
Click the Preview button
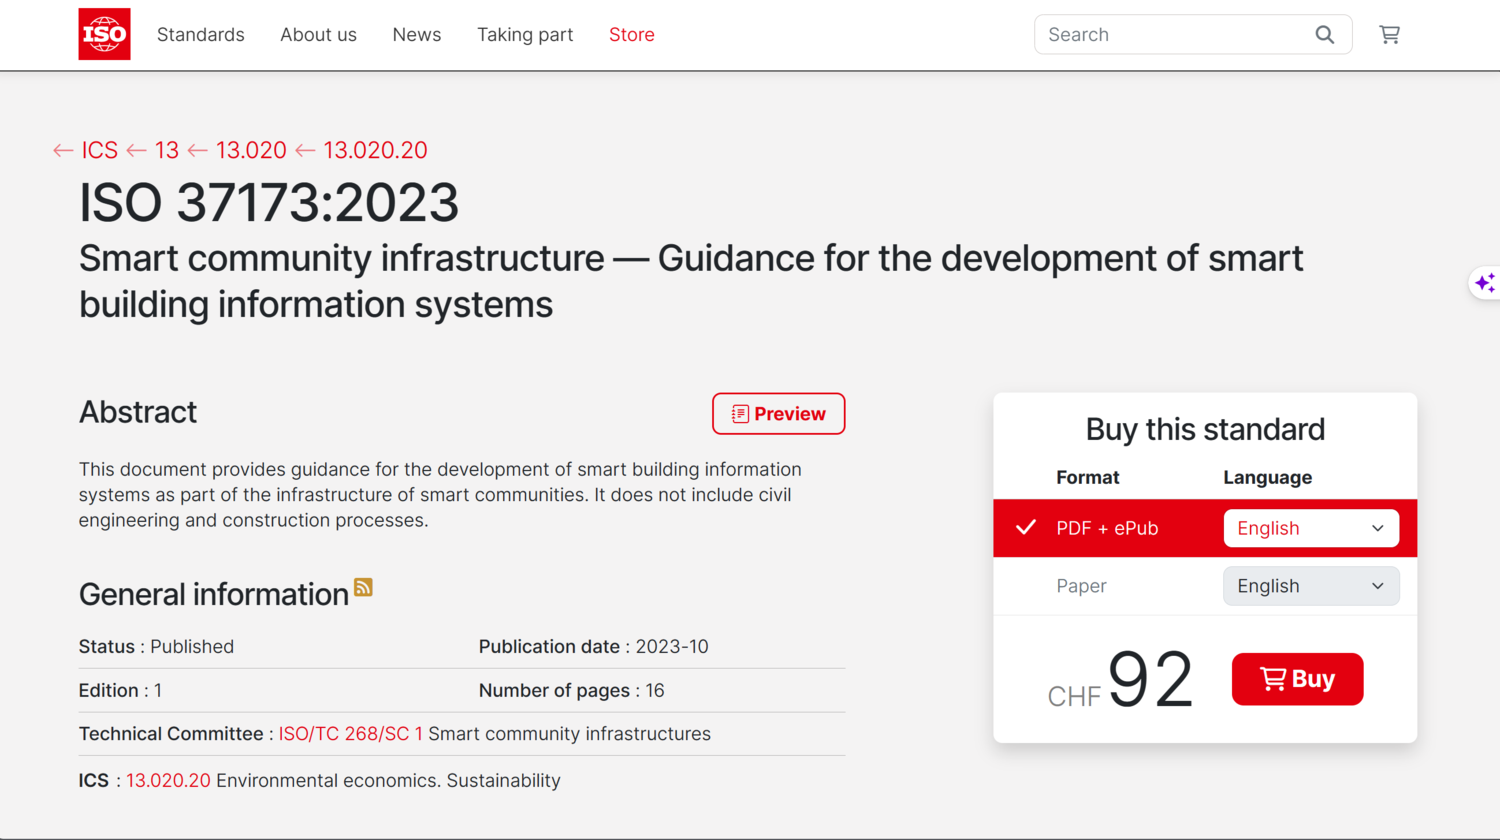[778, 414]
